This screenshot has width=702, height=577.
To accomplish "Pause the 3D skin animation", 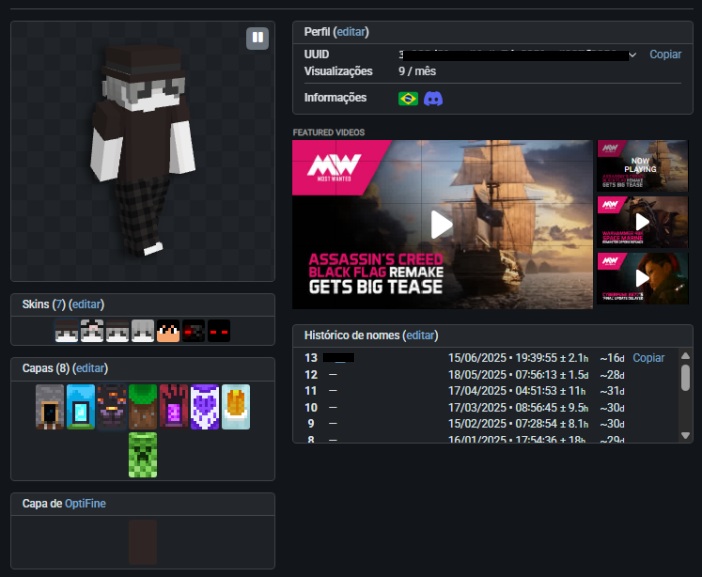I will tap(258, 38).
